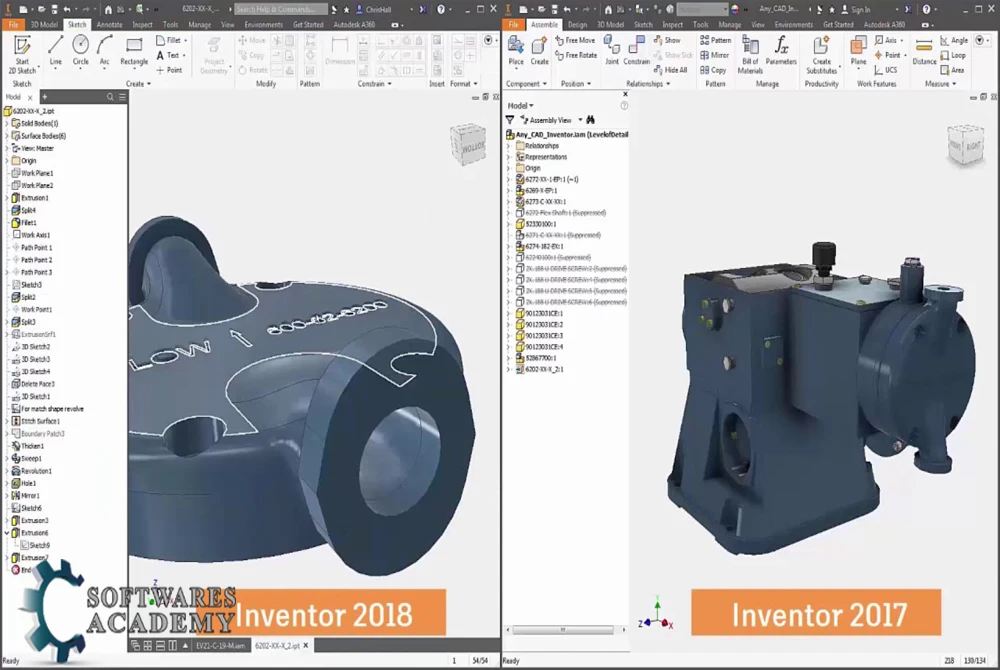Click Copy in assembly Pattern panel

point(713,70)
